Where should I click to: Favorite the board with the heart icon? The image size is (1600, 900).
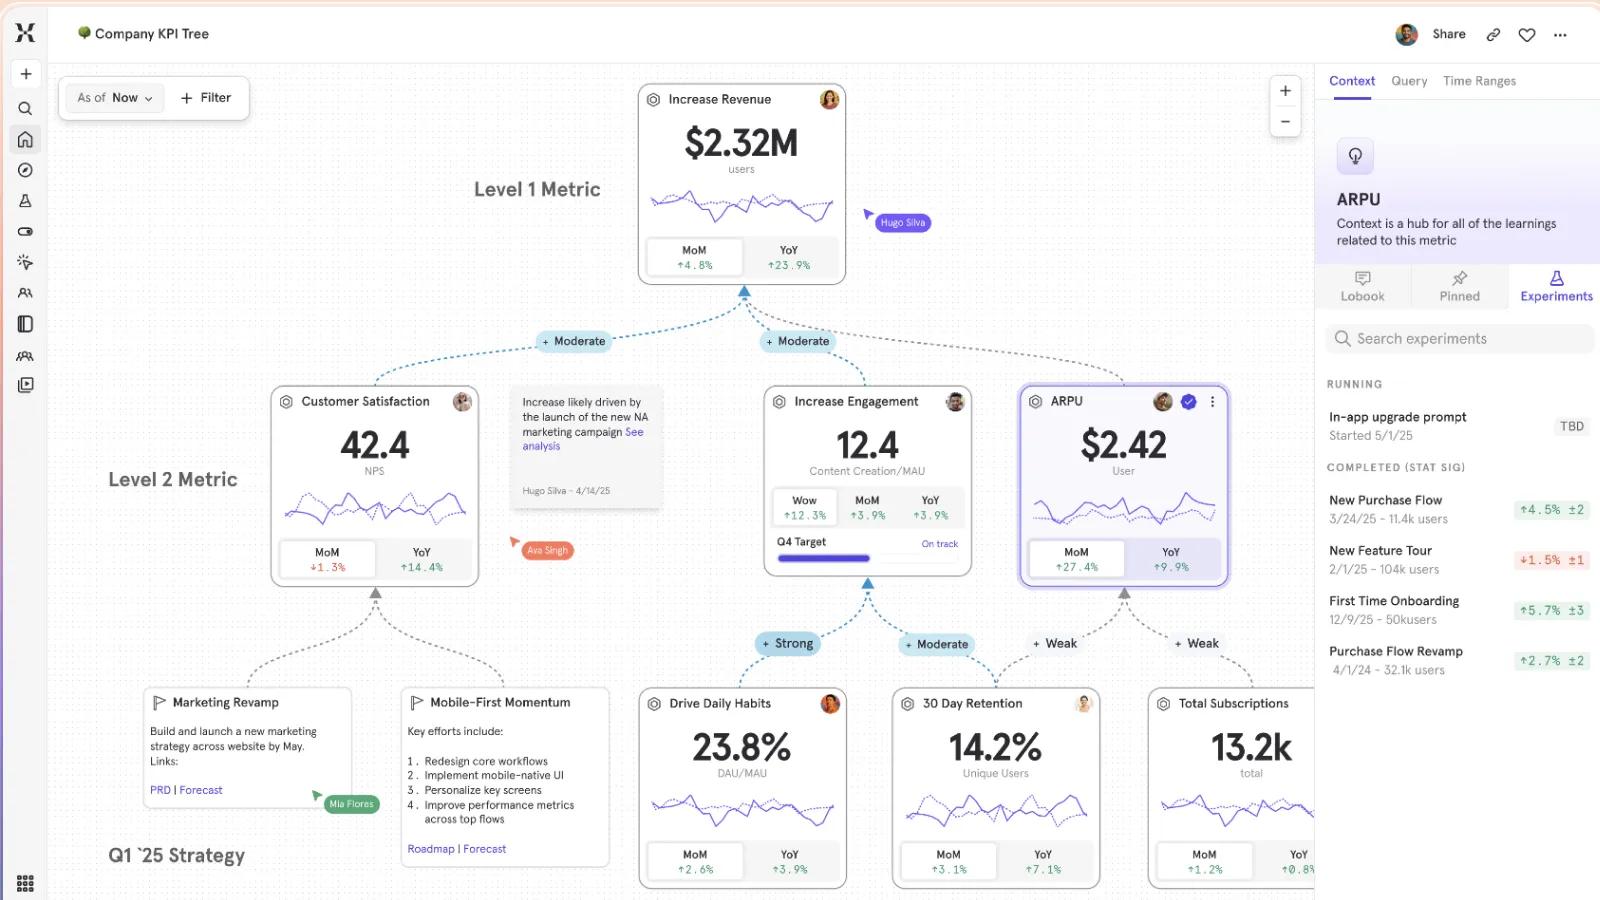1527,35
